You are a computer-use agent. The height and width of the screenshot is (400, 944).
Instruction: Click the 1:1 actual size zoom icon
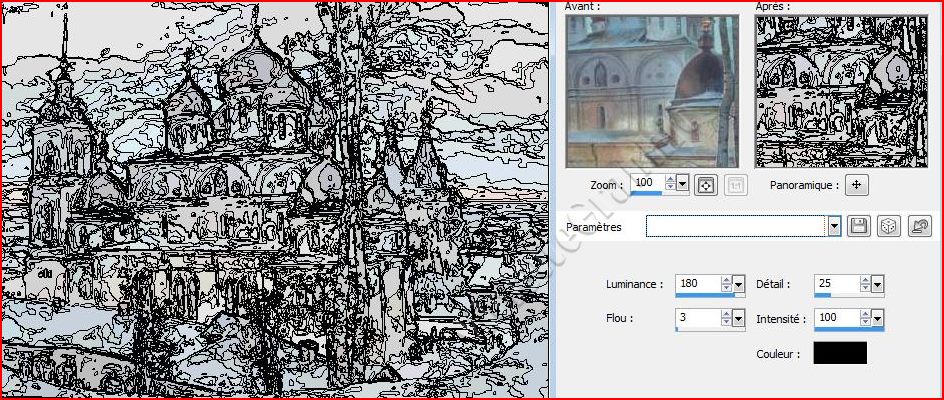(734, 185)
